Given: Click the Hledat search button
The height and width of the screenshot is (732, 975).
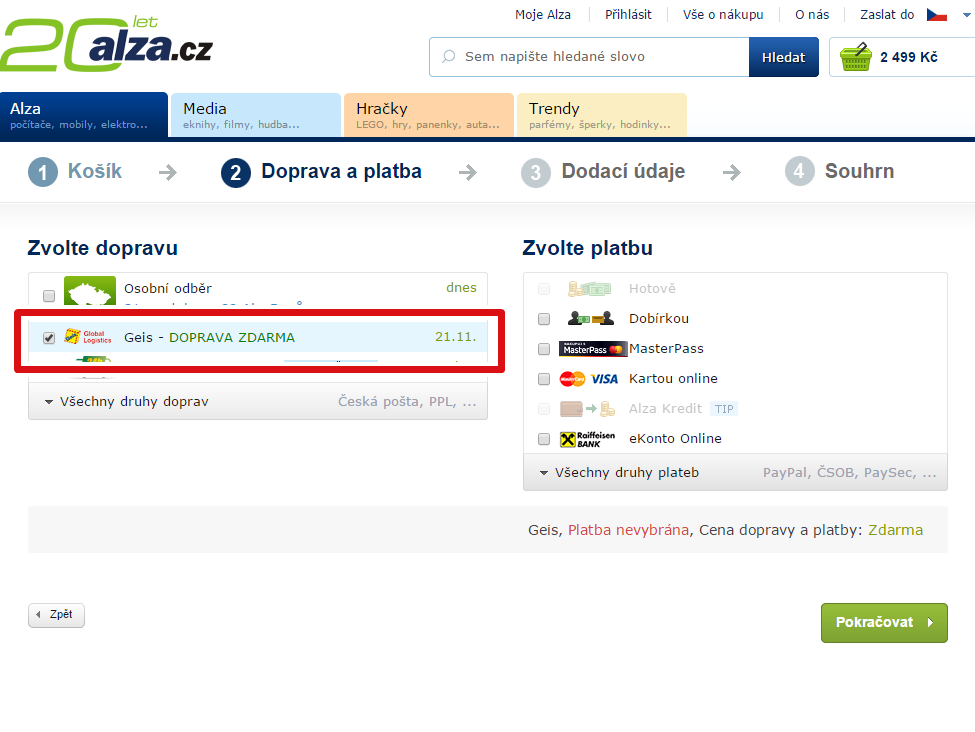Looking at the screenshot, I should coord(783,57).
